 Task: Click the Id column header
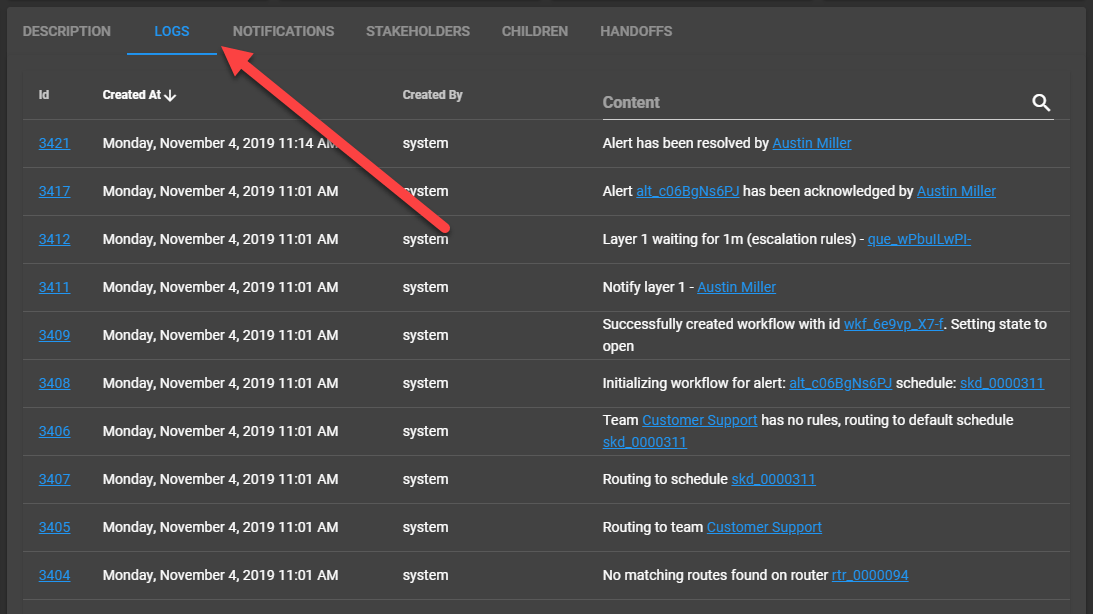point(44,95)
